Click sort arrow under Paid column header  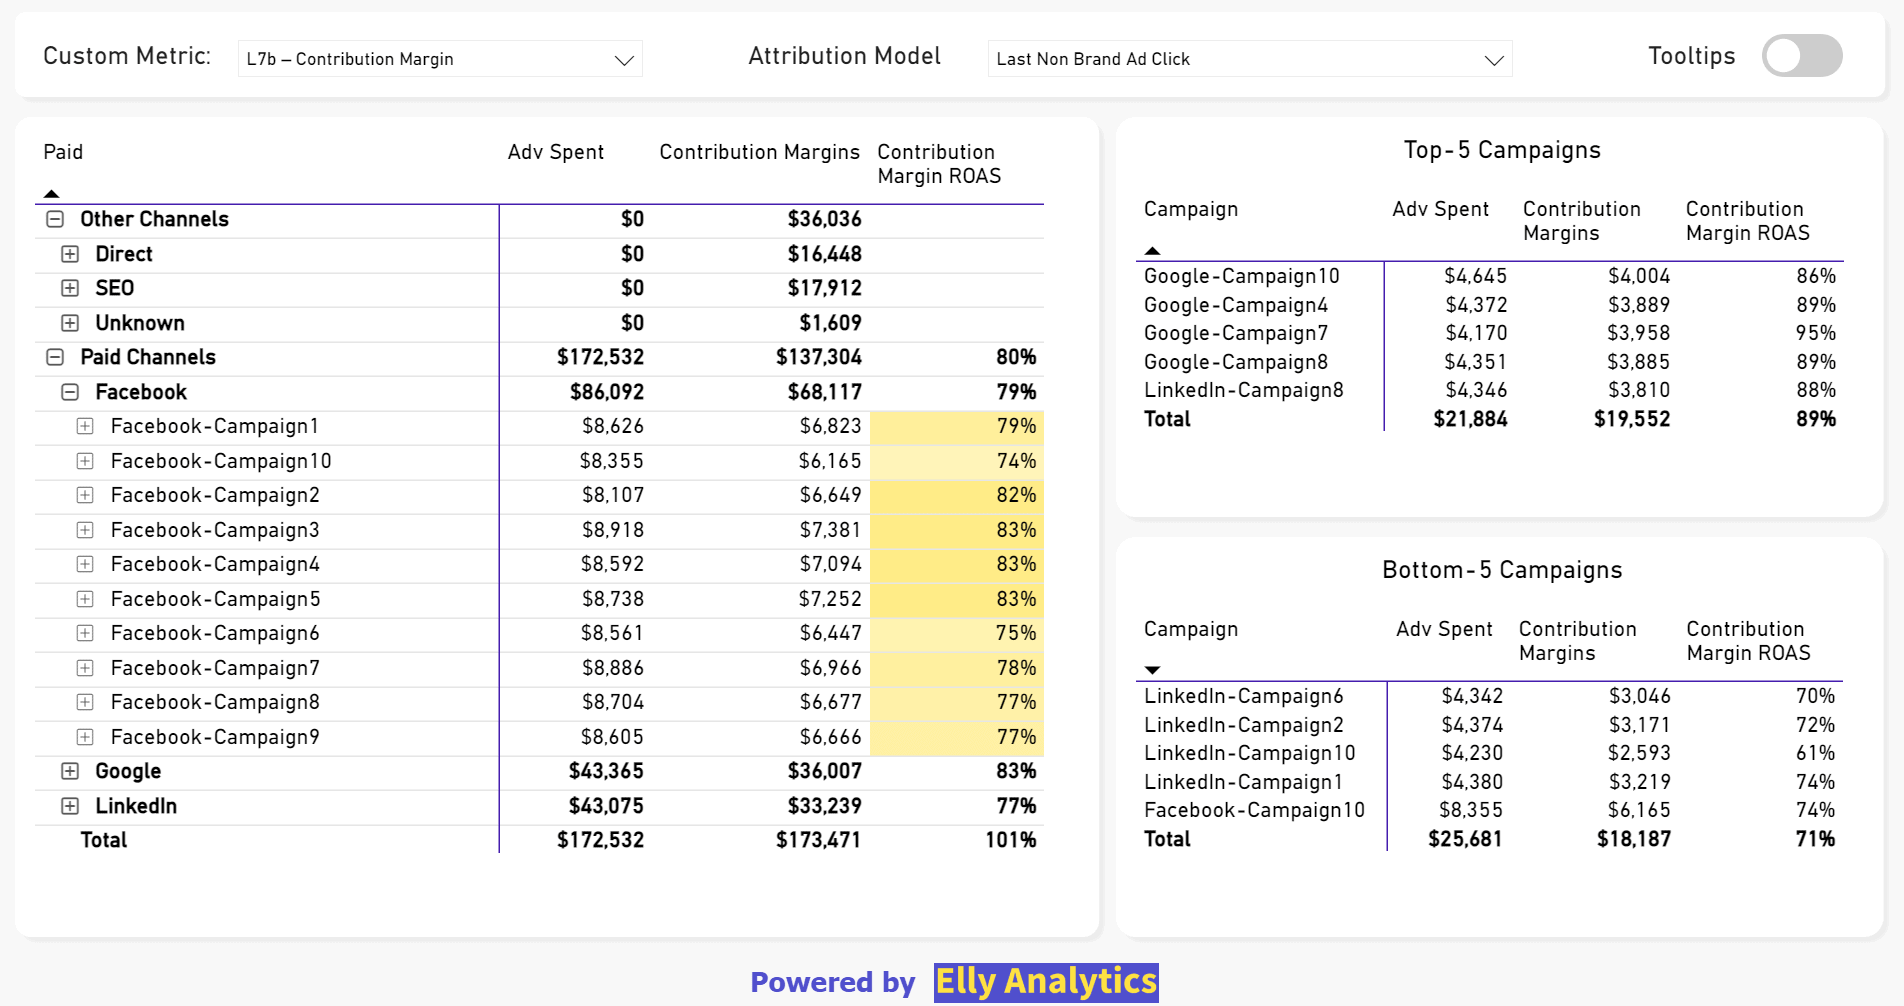point(52,193)
